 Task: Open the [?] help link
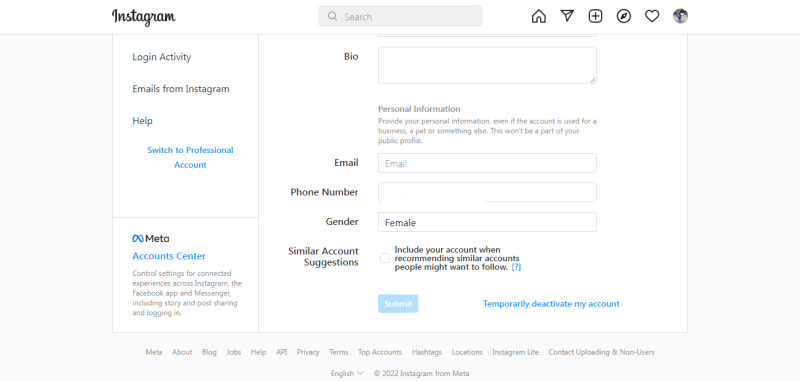pos(516,267)
